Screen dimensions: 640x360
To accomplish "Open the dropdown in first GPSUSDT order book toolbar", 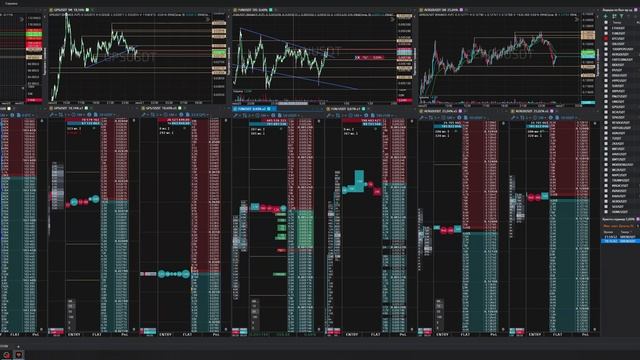I will (x=107, y=115).
